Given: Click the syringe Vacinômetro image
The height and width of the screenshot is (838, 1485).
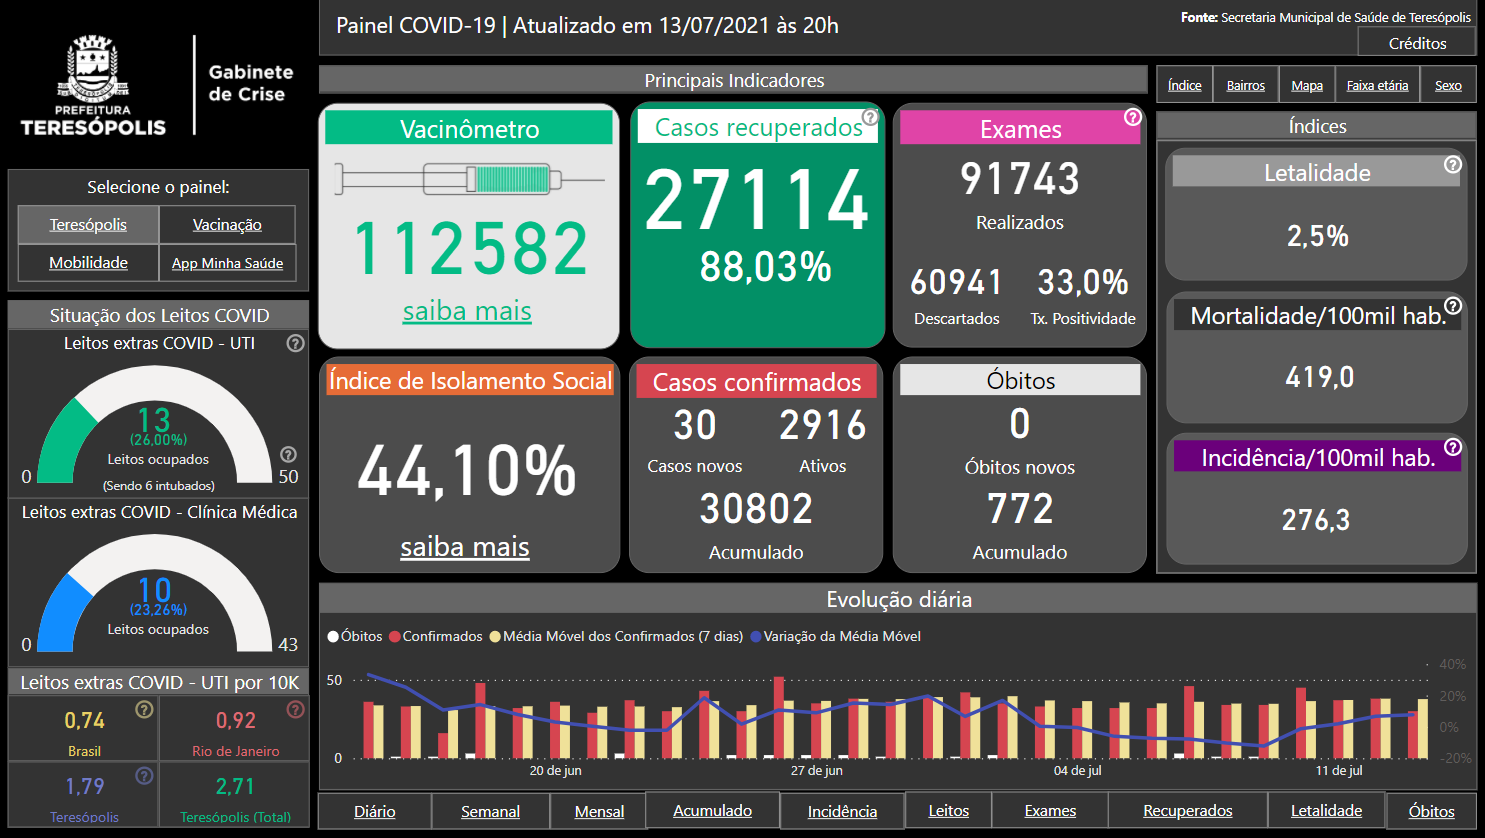Looking at the screenshot, I should tap(469, 180).
